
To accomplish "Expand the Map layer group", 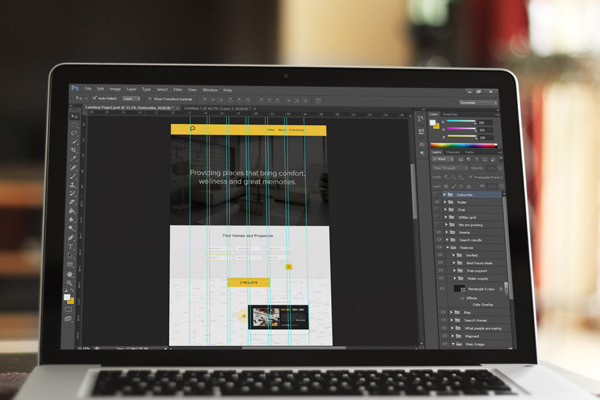I will tap(452, 312).
